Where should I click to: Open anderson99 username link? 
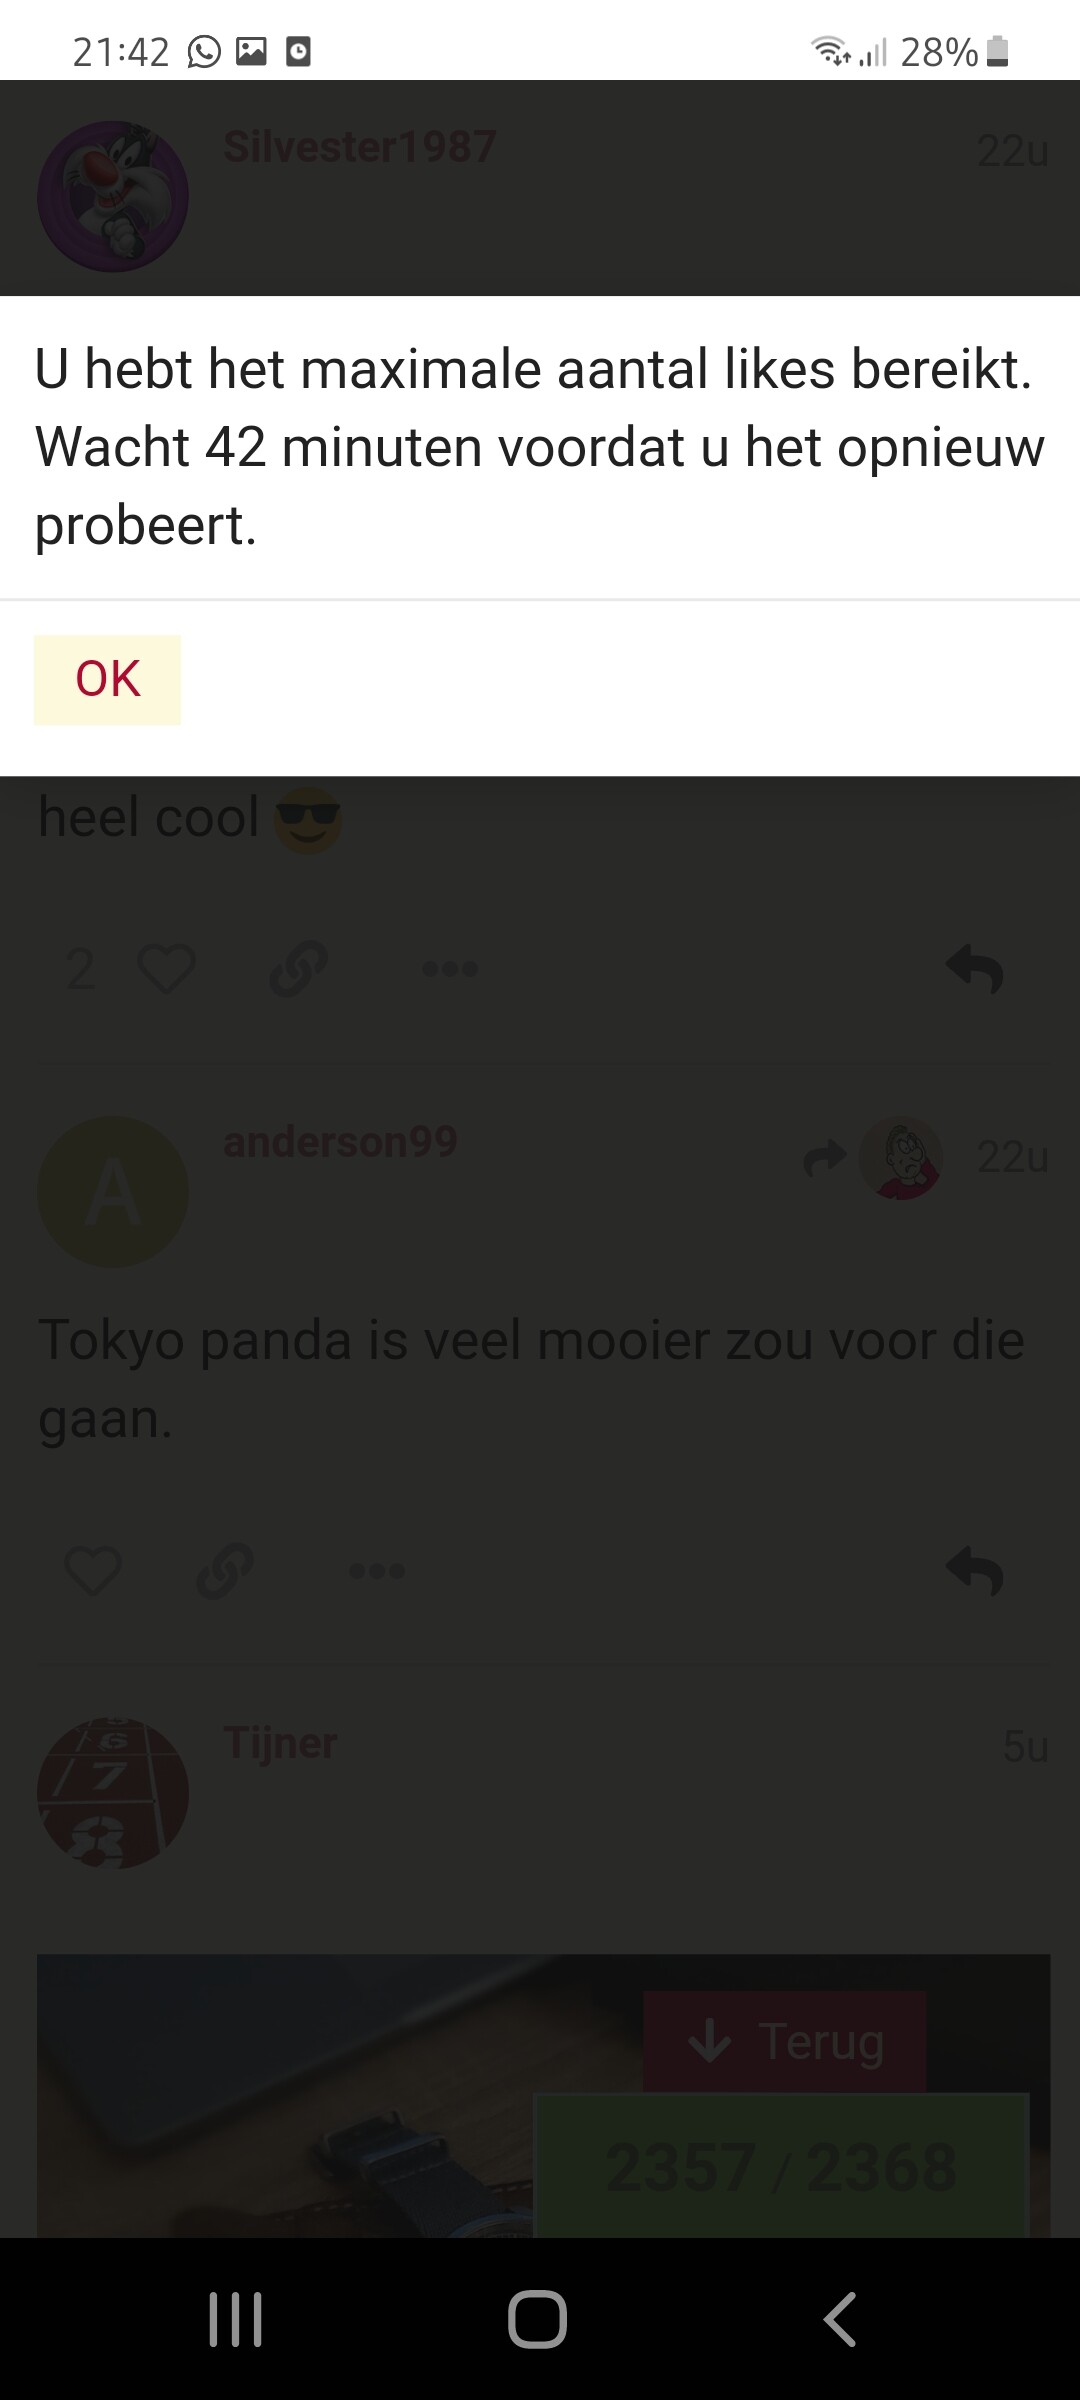tap(340, 1141)
